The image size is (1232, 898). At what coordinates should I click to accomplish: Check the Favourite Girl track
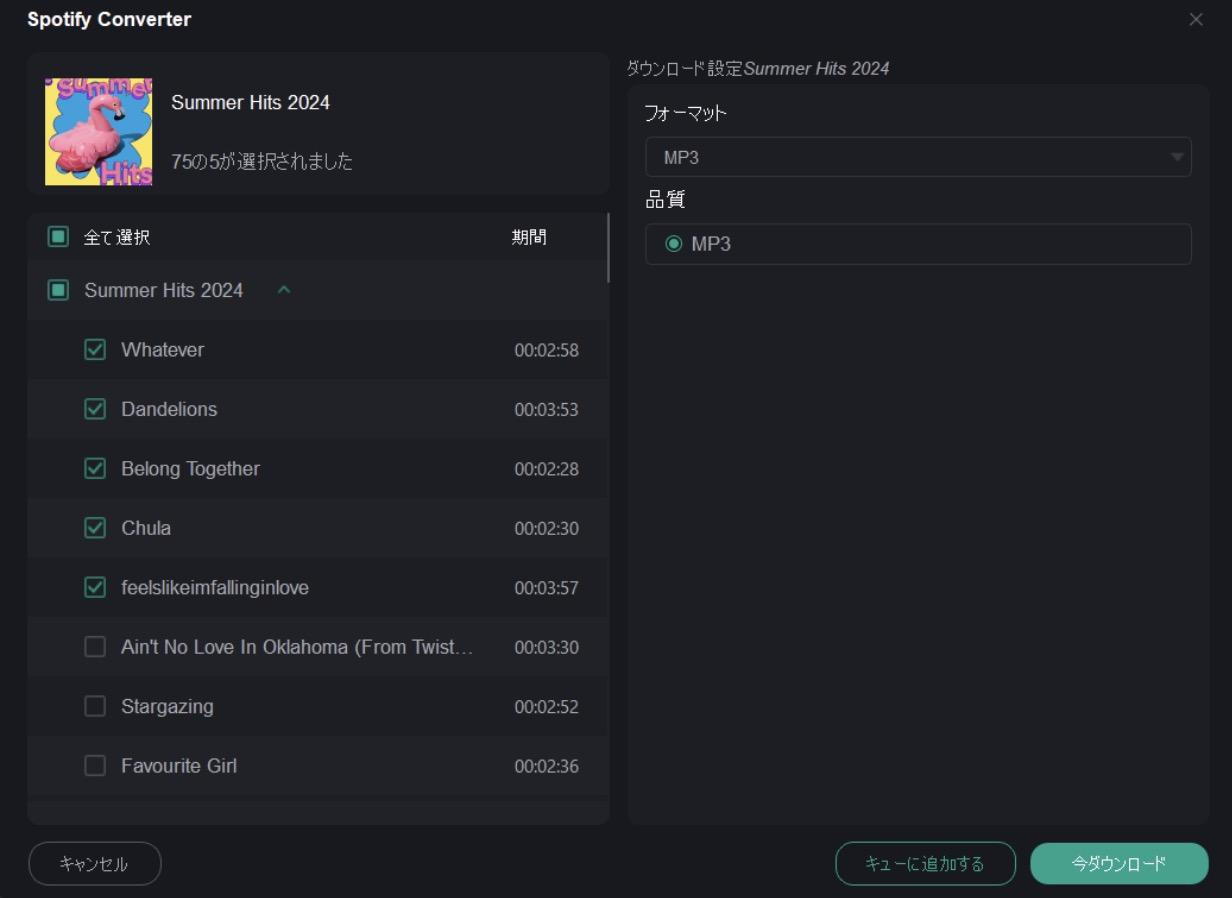point(95,766)
